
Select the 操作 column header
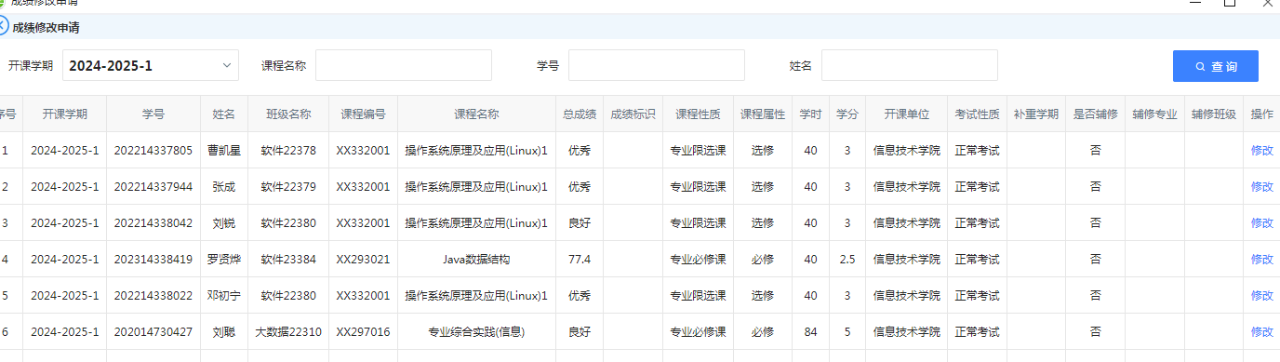[1262, 114]
